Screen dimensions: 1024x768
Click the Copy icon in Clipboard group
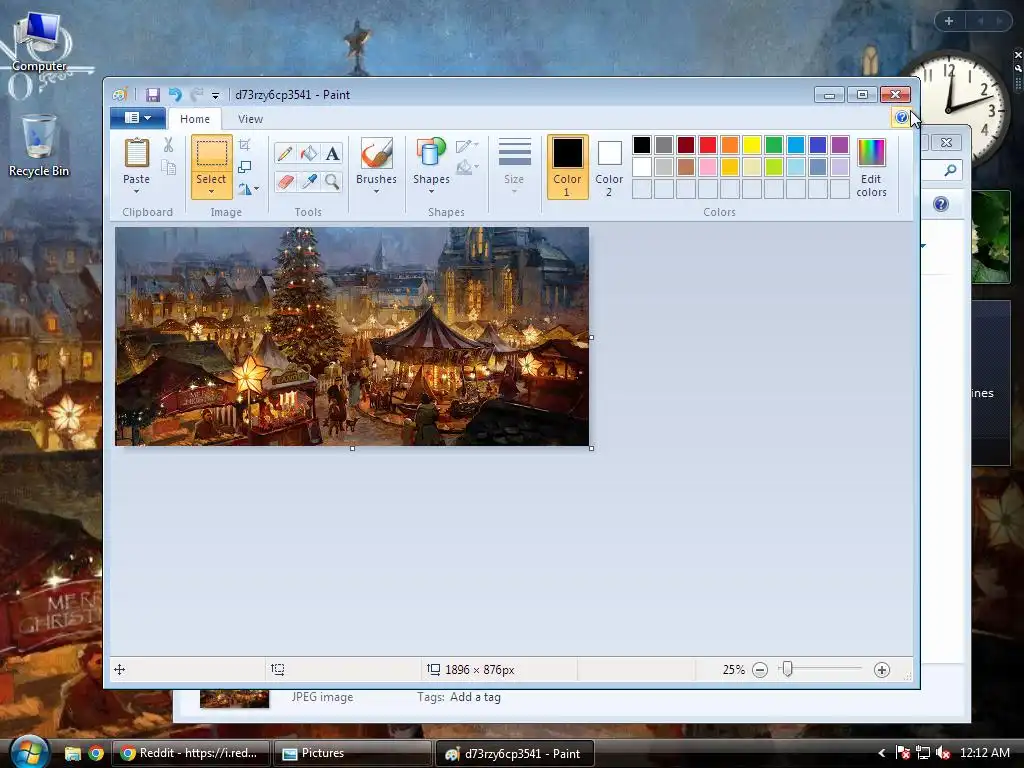(168, 168)
